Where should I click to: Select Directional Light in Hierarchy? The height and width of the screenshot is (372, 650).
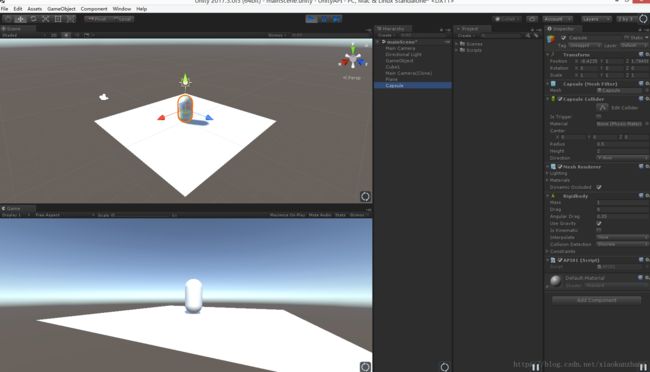click(x=403, y=54)
